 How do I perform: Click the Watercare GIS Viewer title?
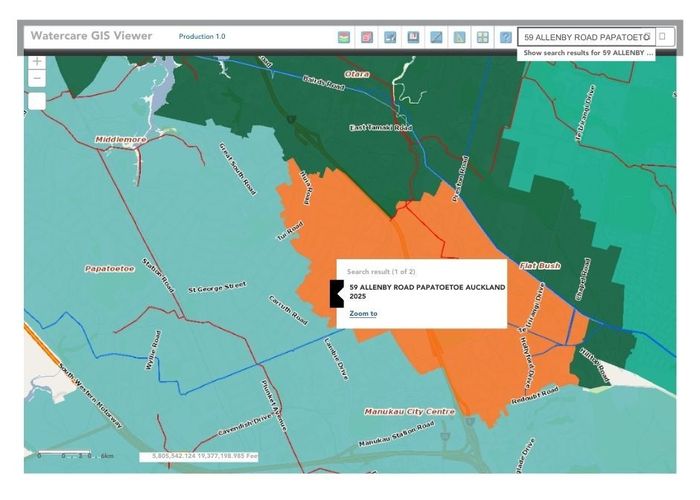(x=91, y=36)
